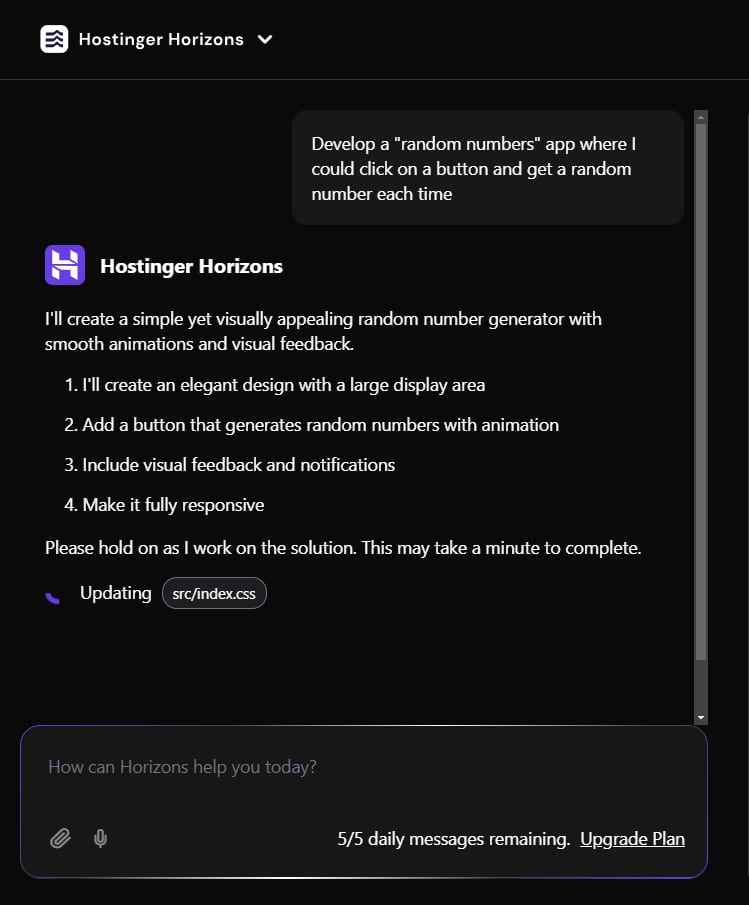Click the chat scrollbar up arrow
Image resolution: width=749 pixels, height=905 pixels.
[700, 116]
